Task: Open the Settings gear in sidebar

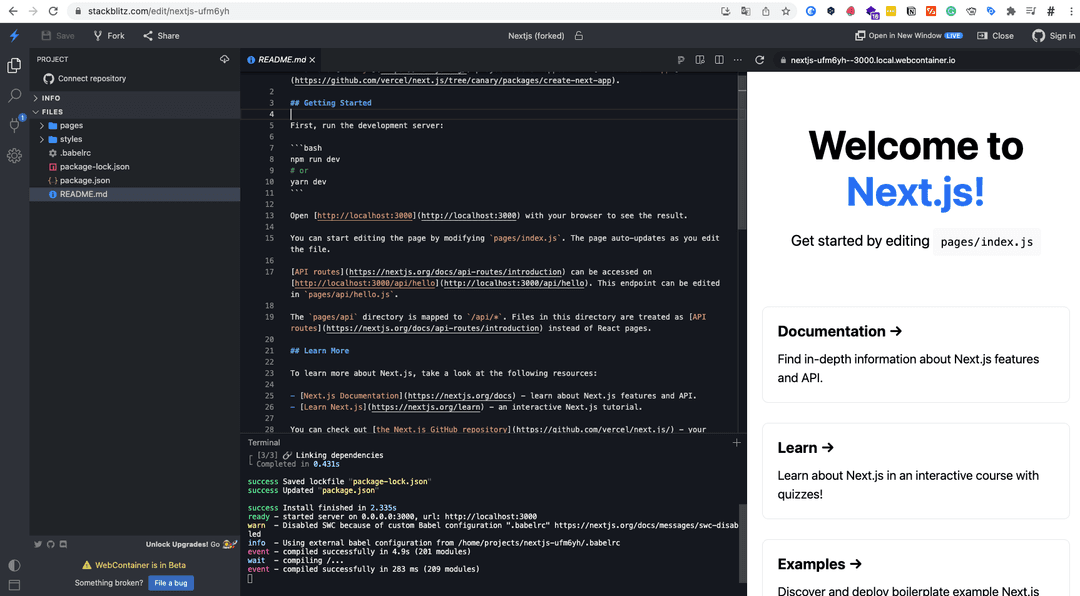Action: click(x=14, y=156)
